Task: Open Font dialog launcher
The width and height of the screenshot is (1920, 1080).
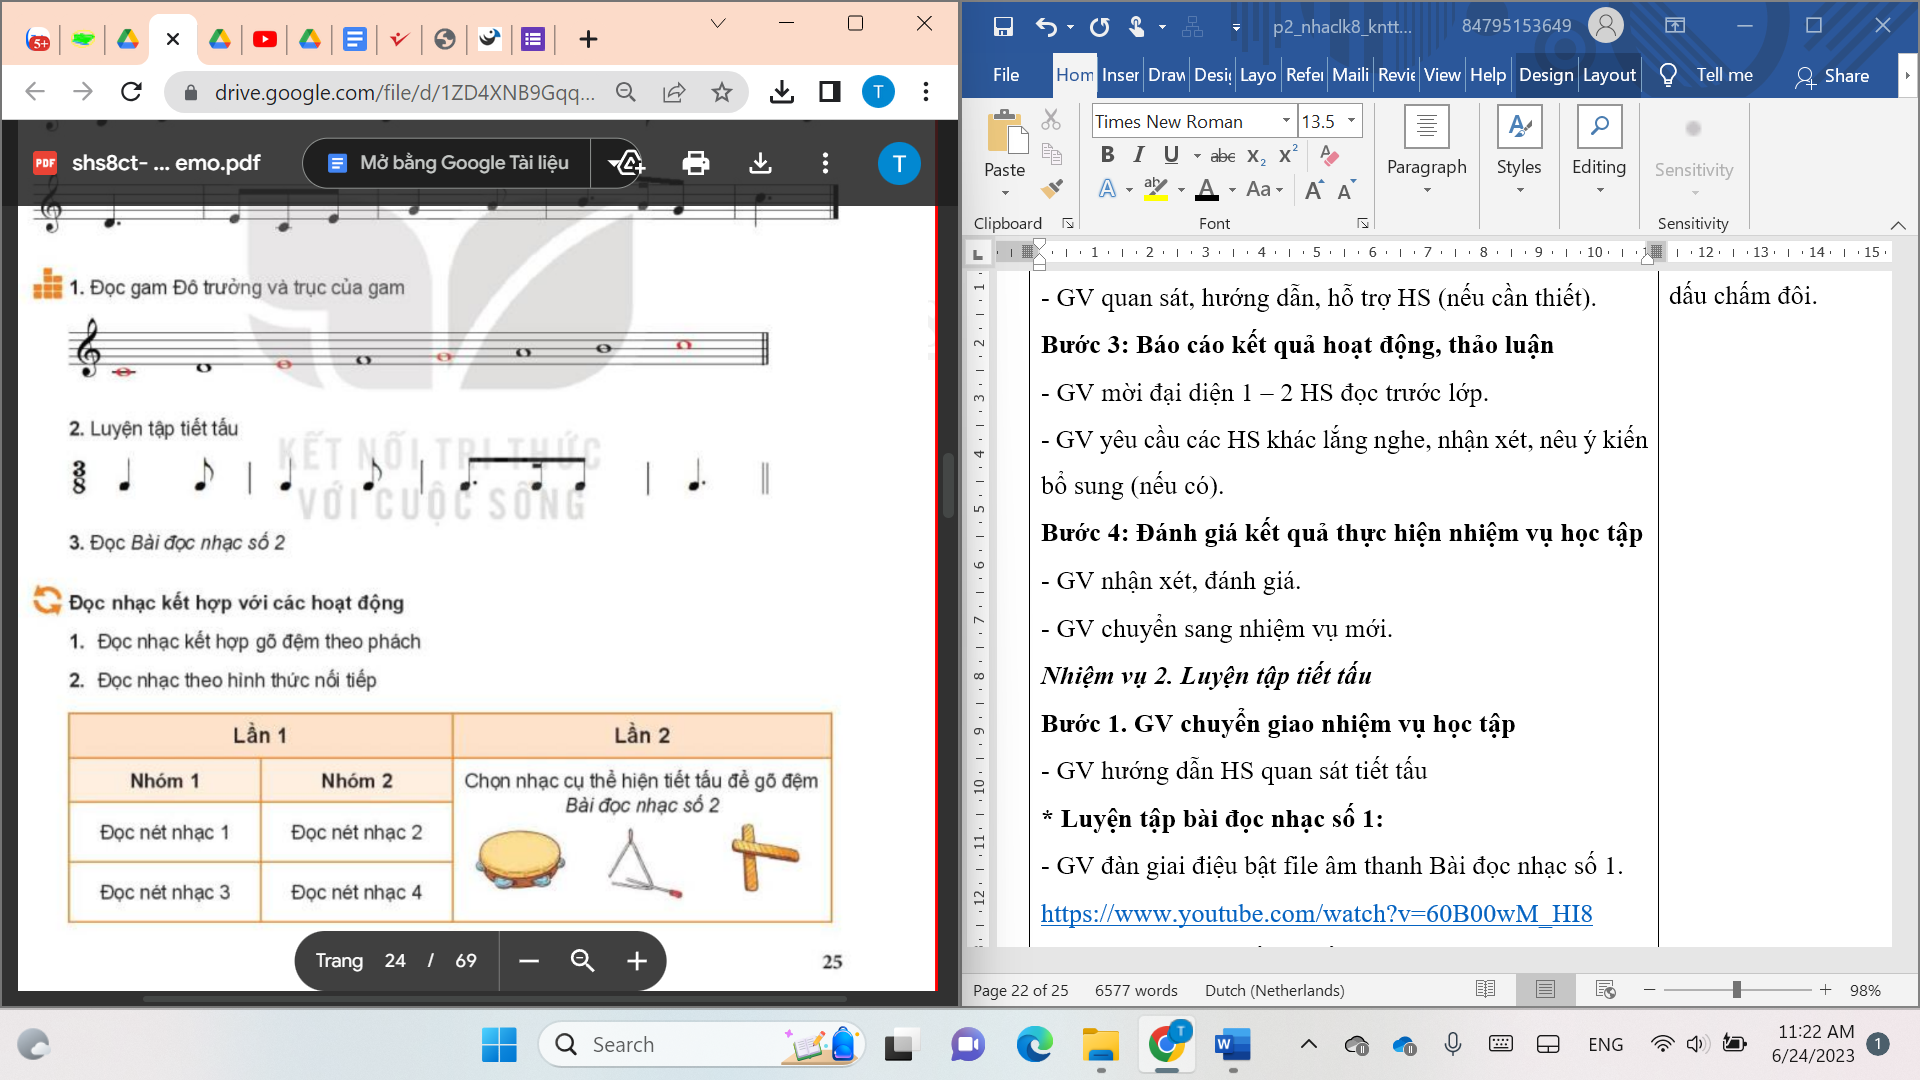Action: click(1362, 224)
